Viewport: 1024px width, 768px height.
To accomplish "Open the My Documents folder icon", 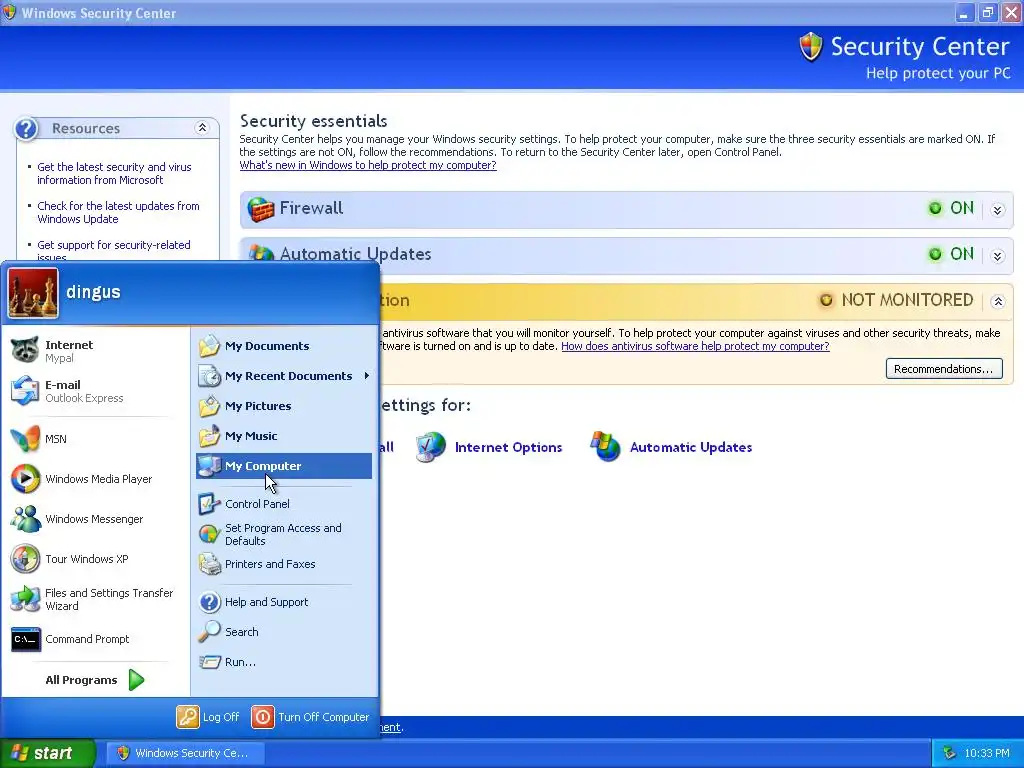I will [210, 345].
